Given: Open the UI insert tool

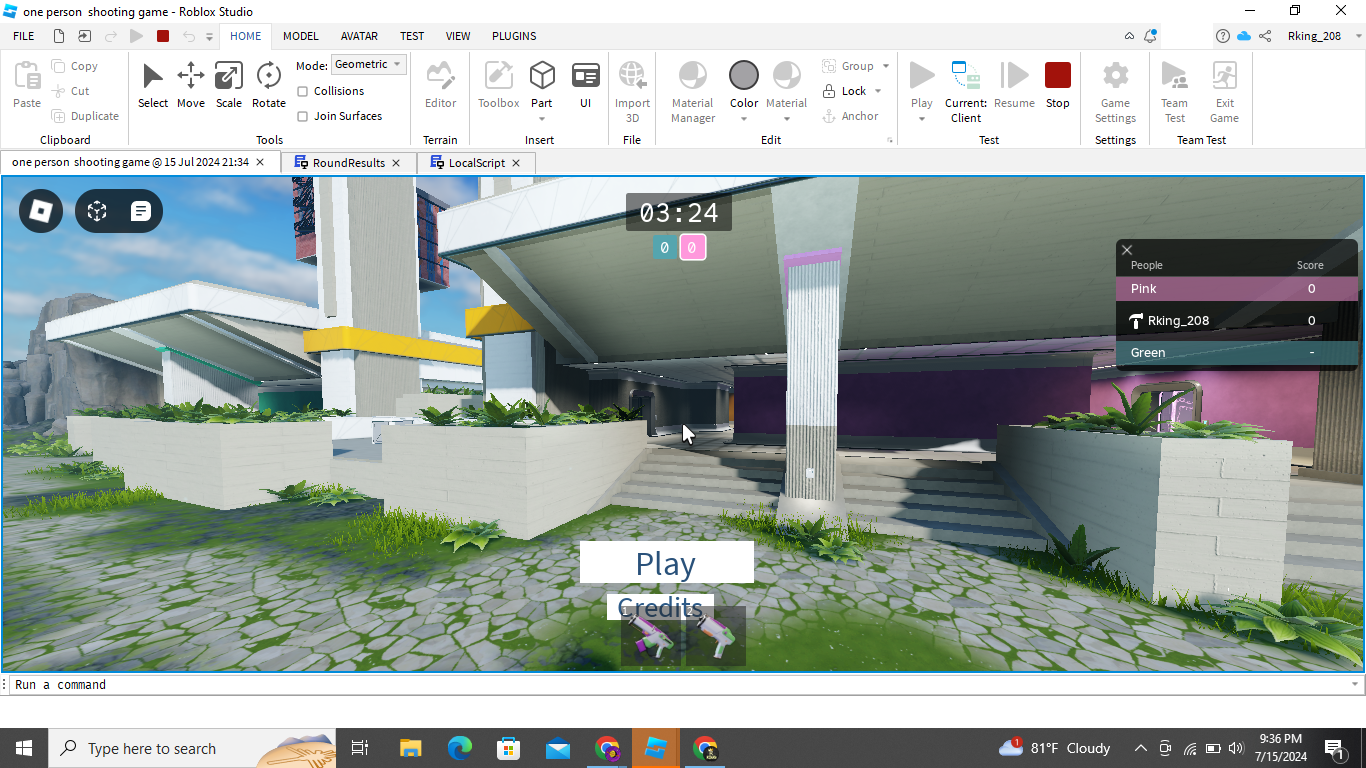Looking at the screenshot, I should 585,85.
